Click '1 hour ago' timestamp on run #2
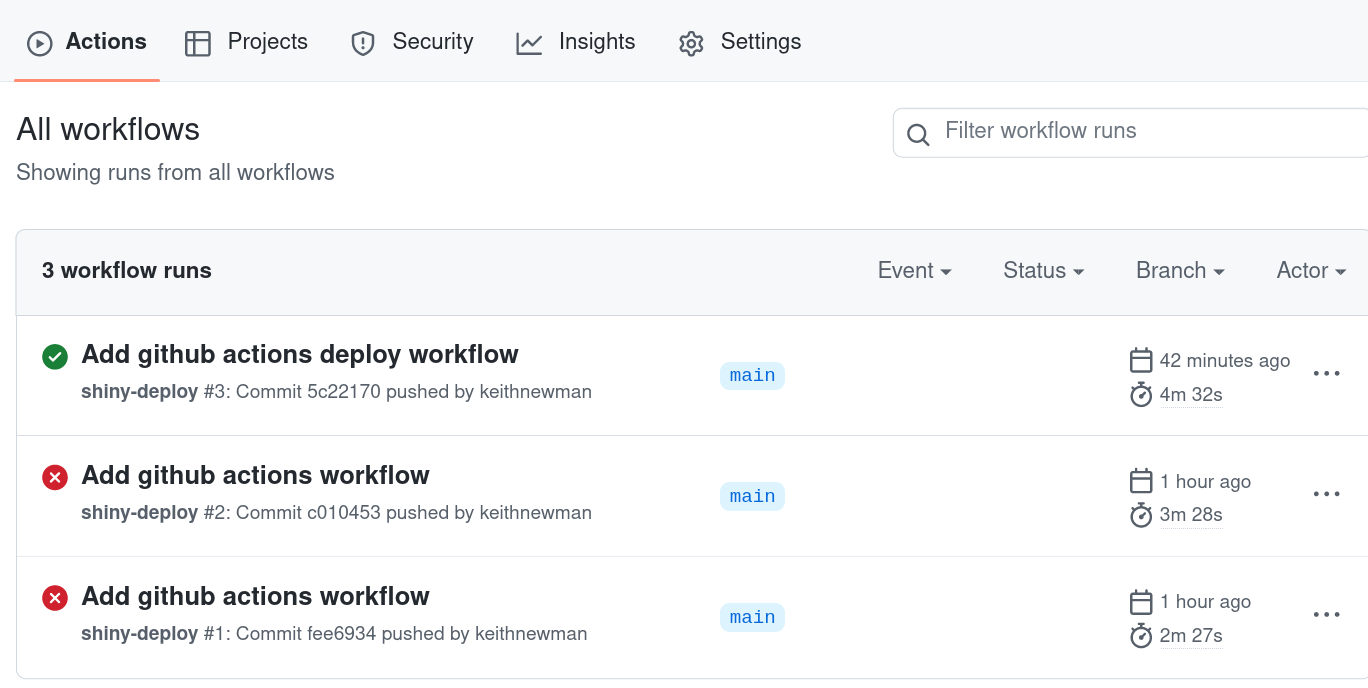1368x688 pixels. point(1205,482)
